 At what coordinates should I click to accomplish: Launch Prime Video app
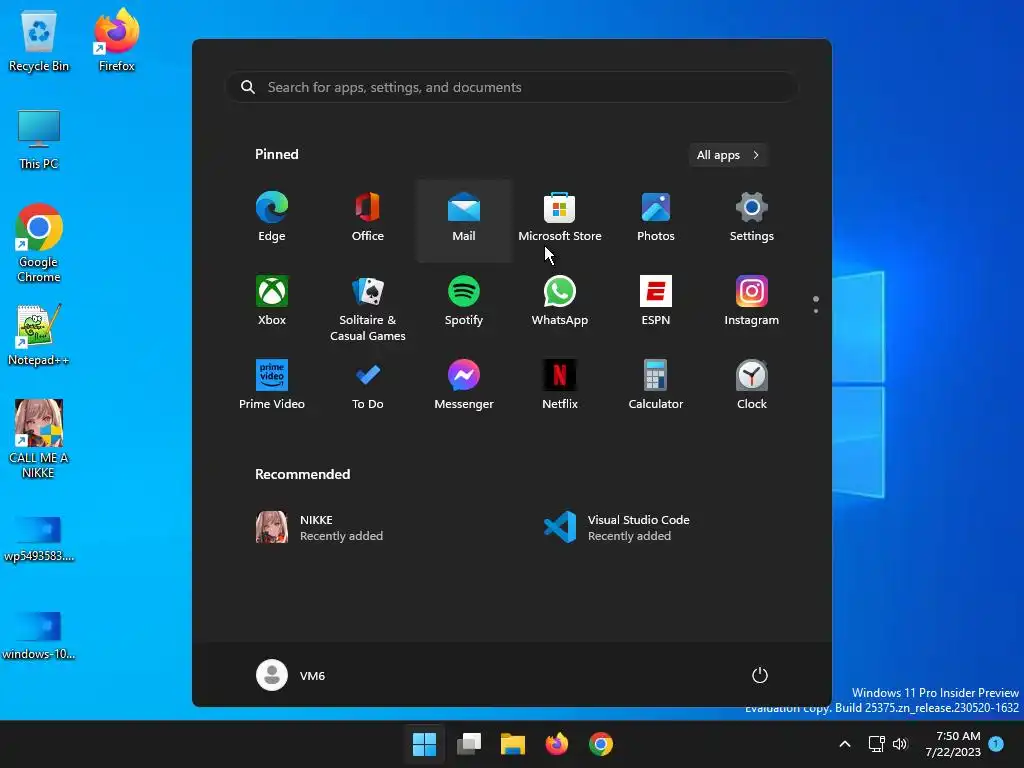click(x=272, y=385)
